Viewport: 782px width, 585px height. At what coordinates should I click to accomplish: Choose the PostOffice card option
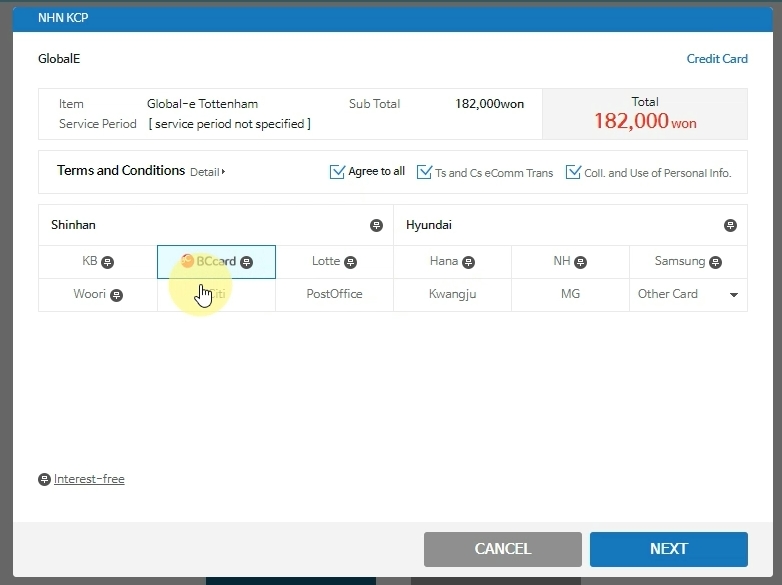(334, 295)
